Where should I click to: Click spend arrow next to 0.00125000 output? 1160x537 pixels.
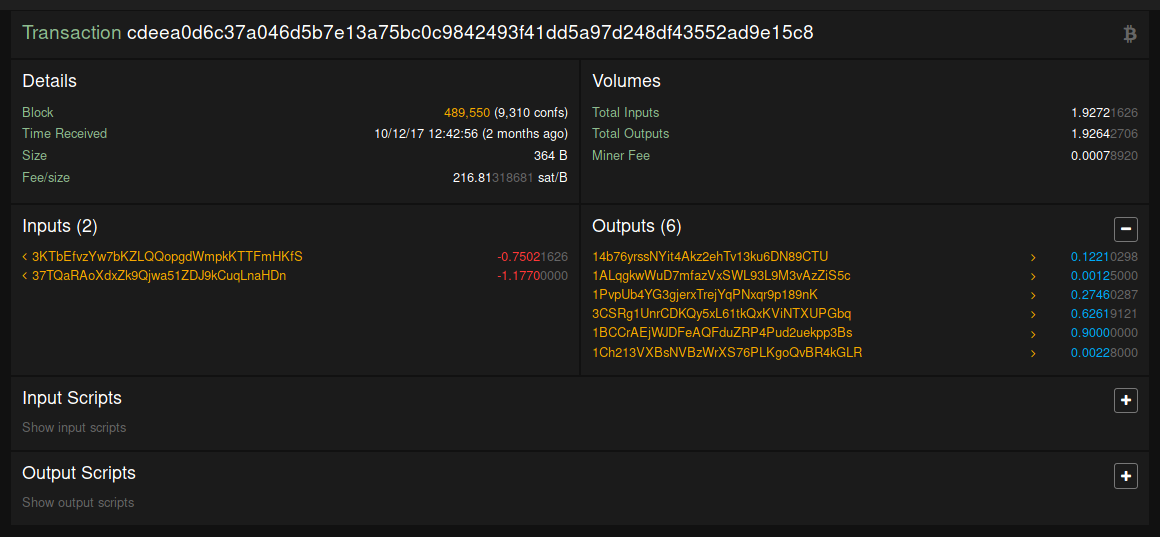coord(1033,276)
